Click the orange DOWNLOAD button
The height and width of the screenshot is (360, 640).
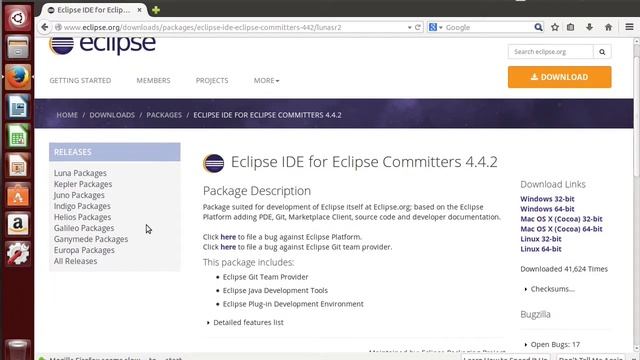[x=560, y=77]
